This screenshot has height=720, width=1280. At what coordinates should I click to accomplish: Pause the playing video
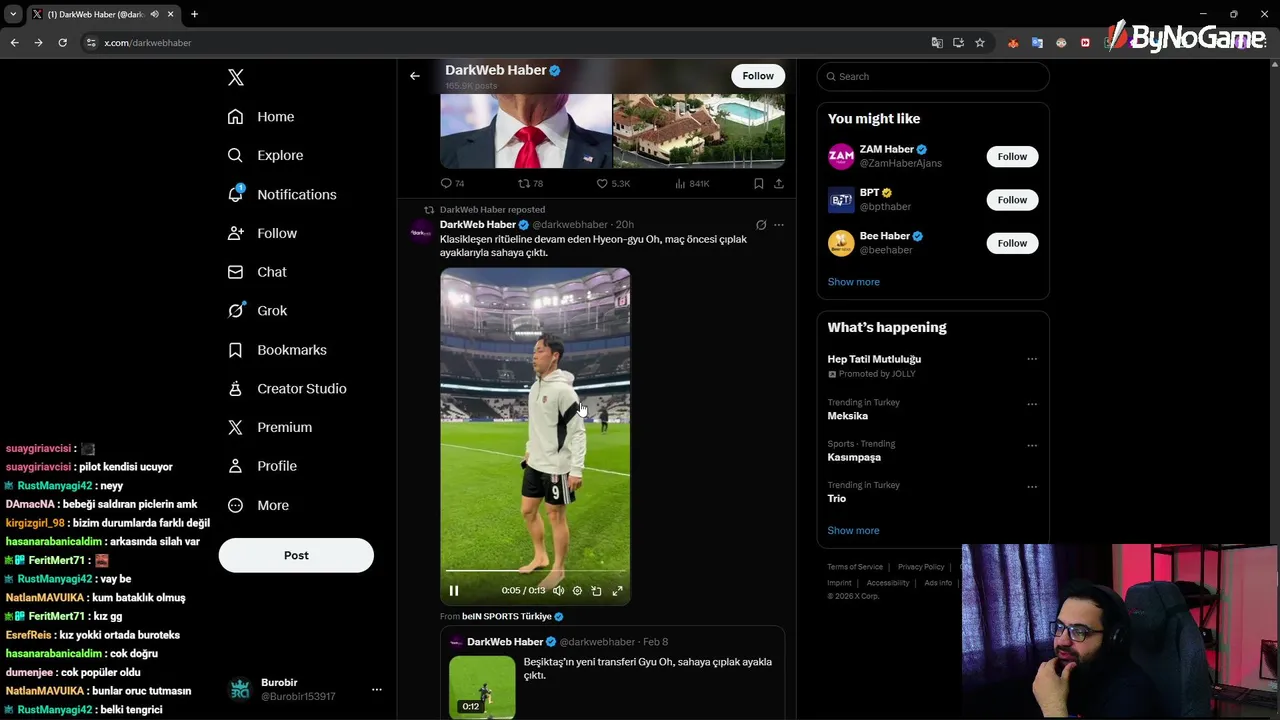pyautogui.click(x=454, y=591)
